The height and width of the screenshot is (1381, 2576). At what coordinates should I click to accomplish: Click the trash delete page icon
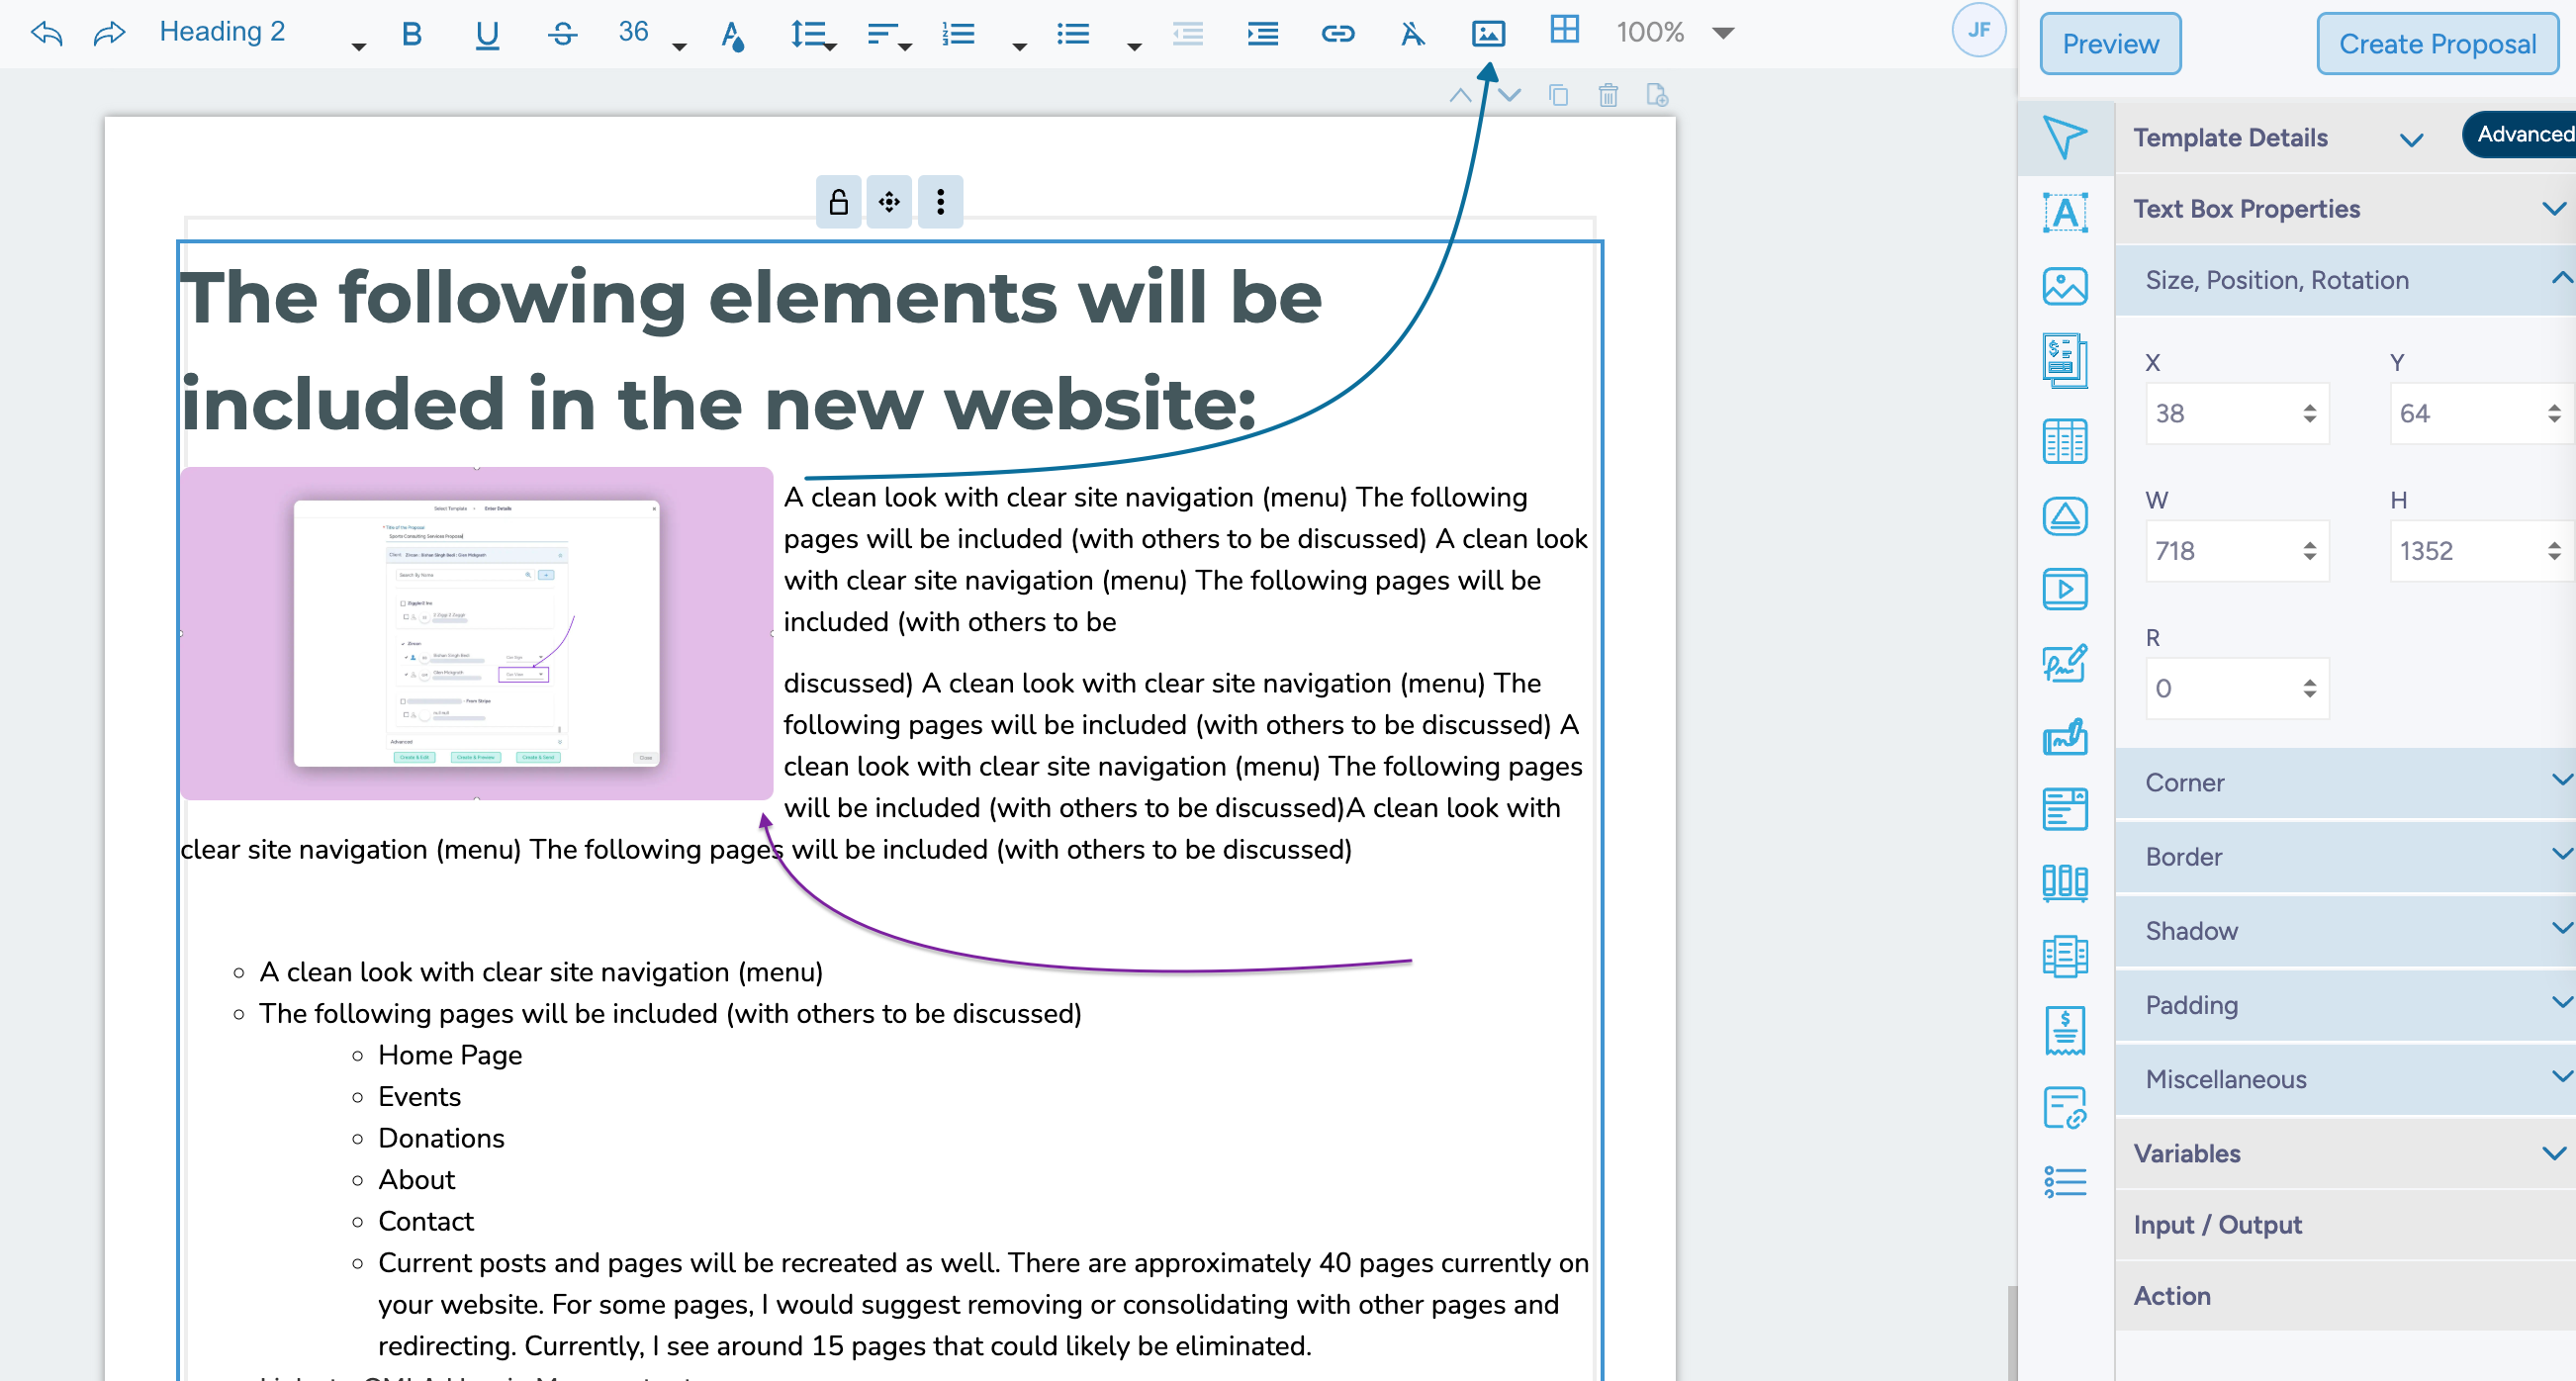click(x=1607, y=95)
